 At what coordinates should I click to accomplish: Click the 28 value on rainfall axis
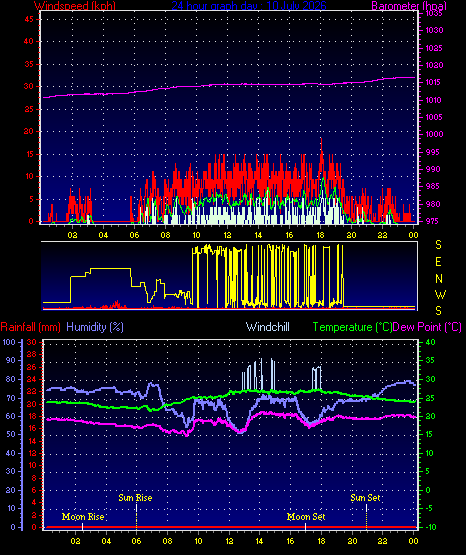coord(32,354)
